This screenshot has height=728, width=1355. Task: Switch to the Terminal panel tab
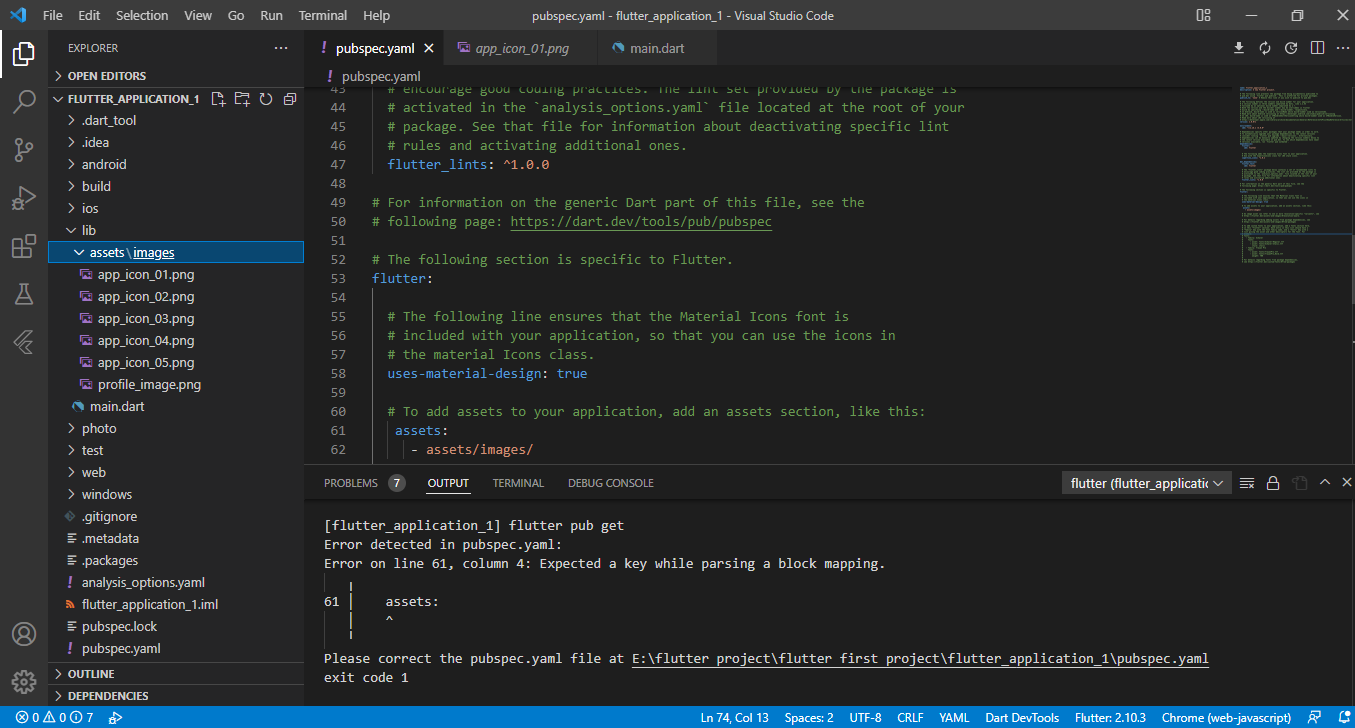pyautogui.click(x=518, y=483)
